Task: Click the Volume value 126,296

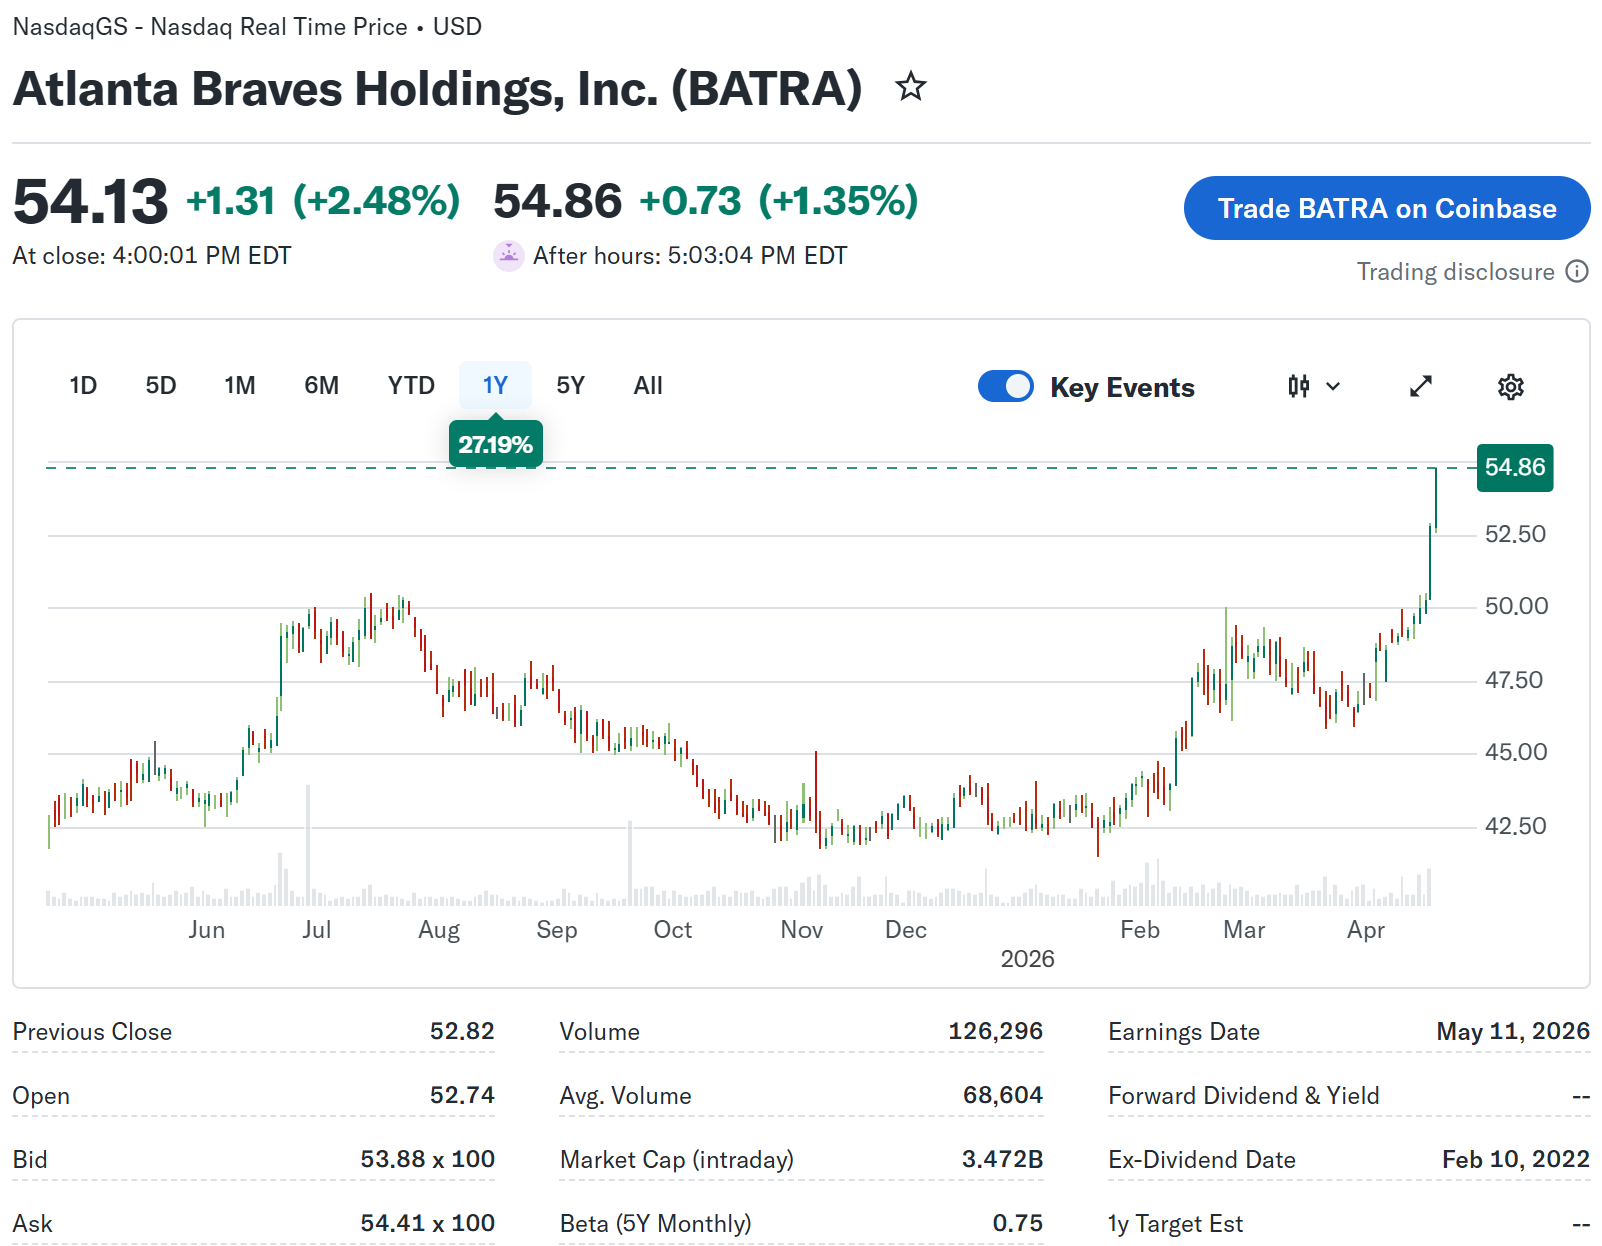Action: (996, 1031)
